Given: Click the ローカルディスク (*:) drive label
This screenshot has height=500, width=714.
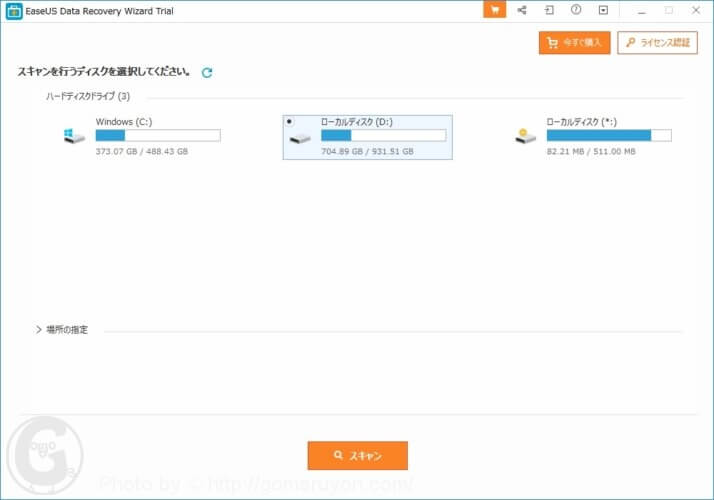Looking at the screenshot, I should (581, 122).
